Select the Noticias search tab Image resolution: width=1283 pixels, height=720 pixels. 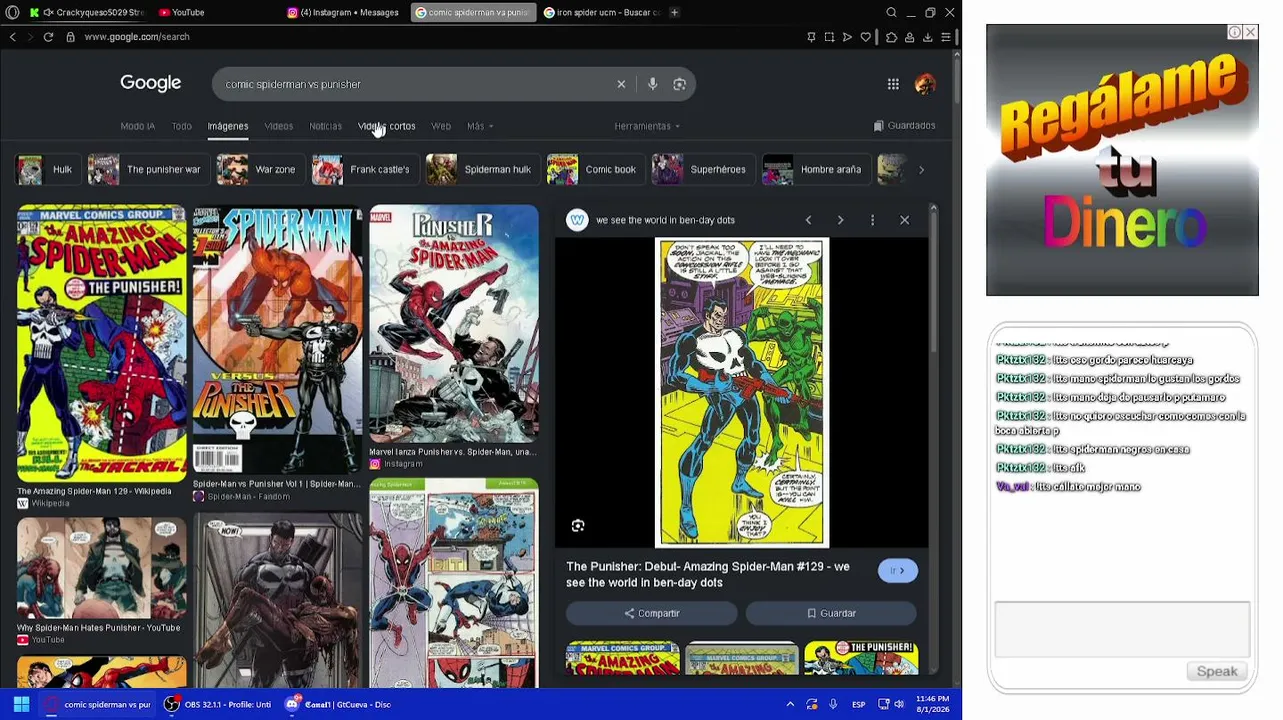click(x=325, y=126)
